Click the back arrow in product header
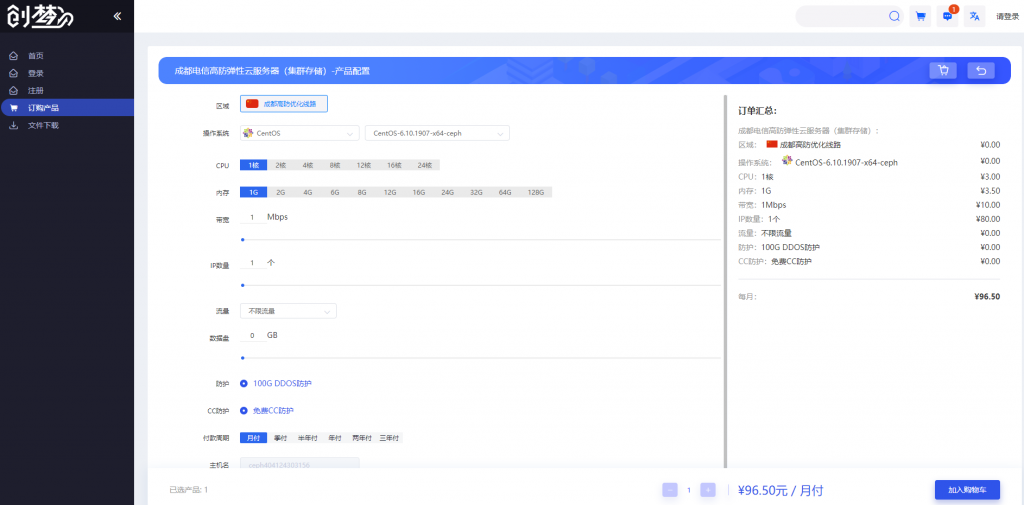Screen dimensions: 1024x505 [x=981, y=70]
